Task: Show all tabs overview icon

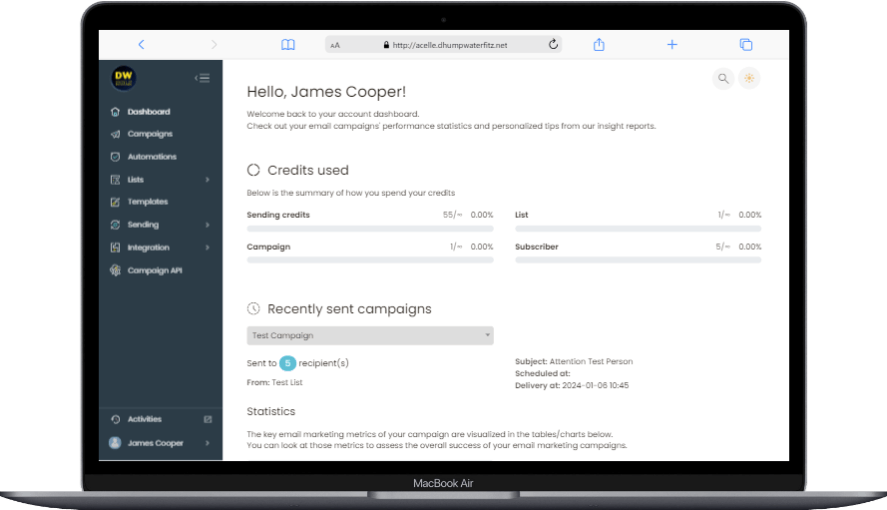Action: [x=746, y=45]
